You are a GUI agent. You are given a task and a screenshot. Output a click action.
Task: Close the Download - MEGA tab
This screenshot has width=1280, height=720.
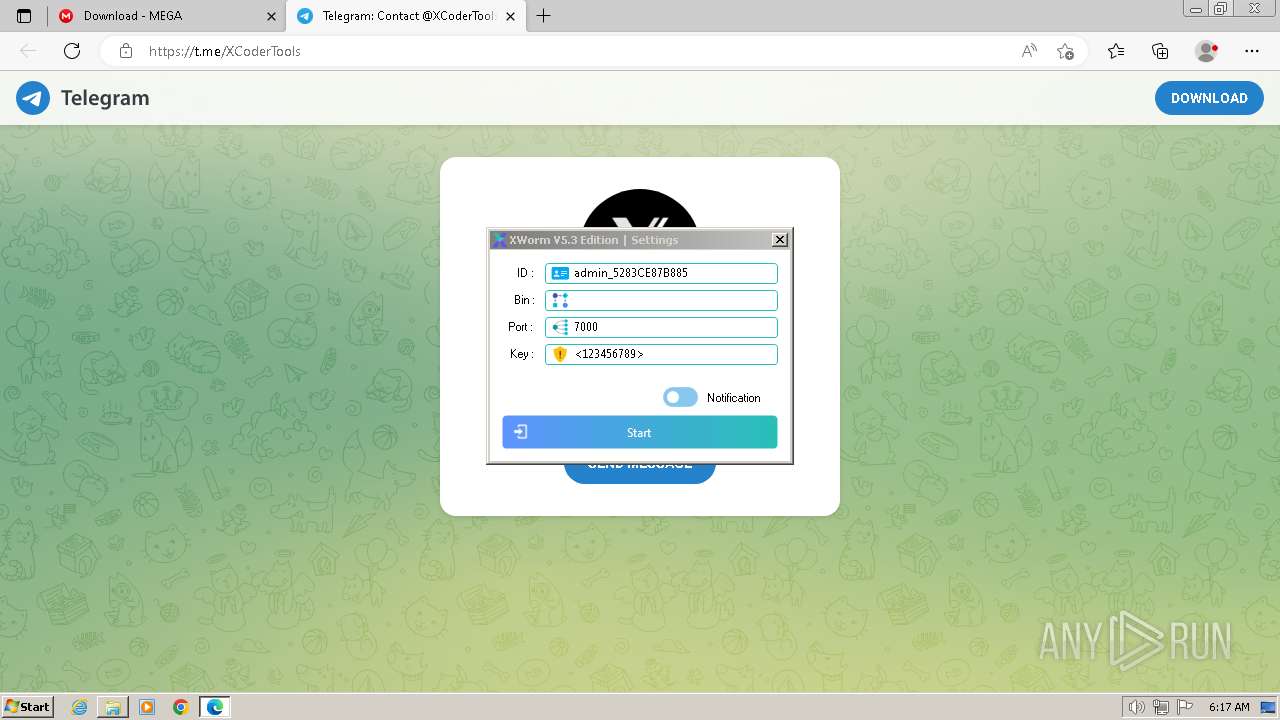coord(271,16)
